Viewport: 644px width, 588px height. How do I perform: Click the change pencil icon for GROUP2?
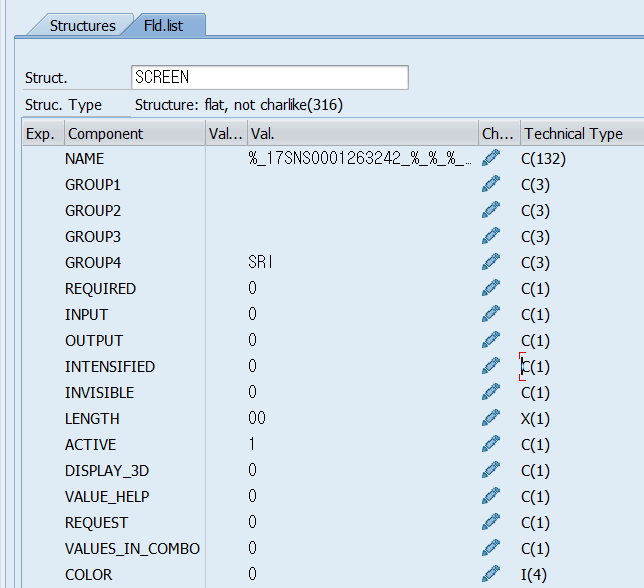point(491,210)
